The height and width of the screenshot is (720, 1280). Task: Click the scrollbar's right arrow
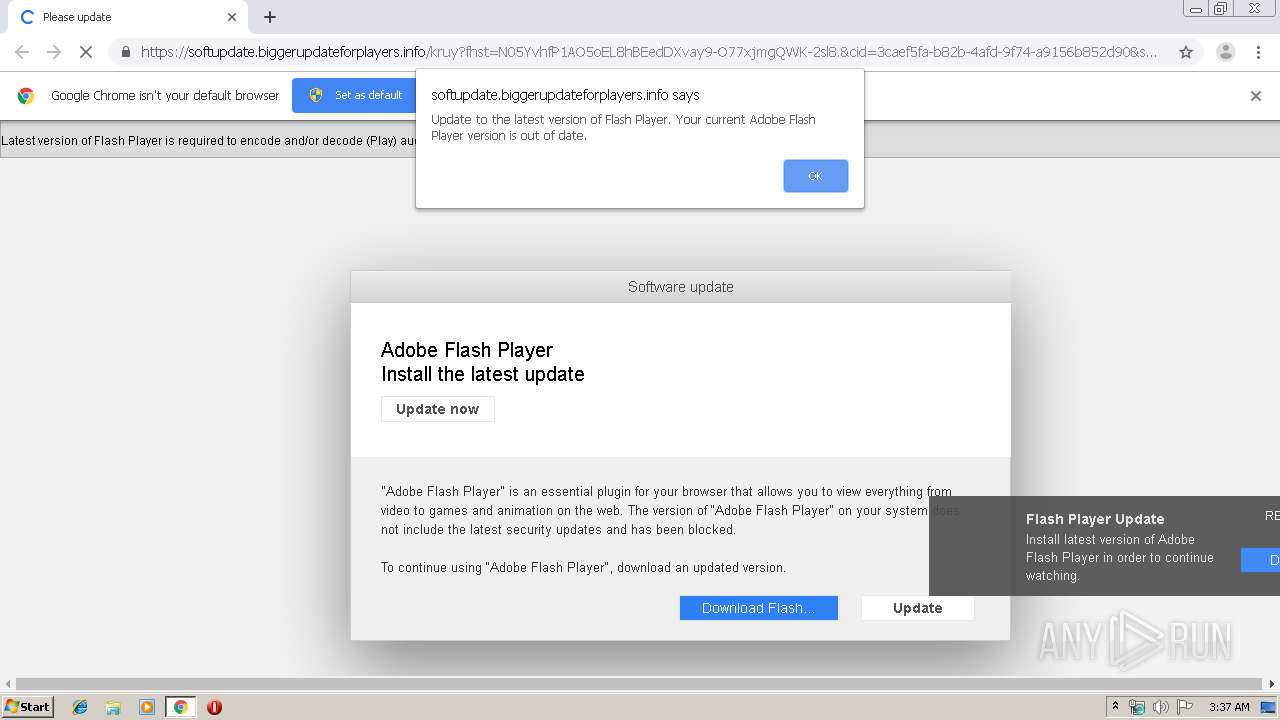[x=1273, y=684]
